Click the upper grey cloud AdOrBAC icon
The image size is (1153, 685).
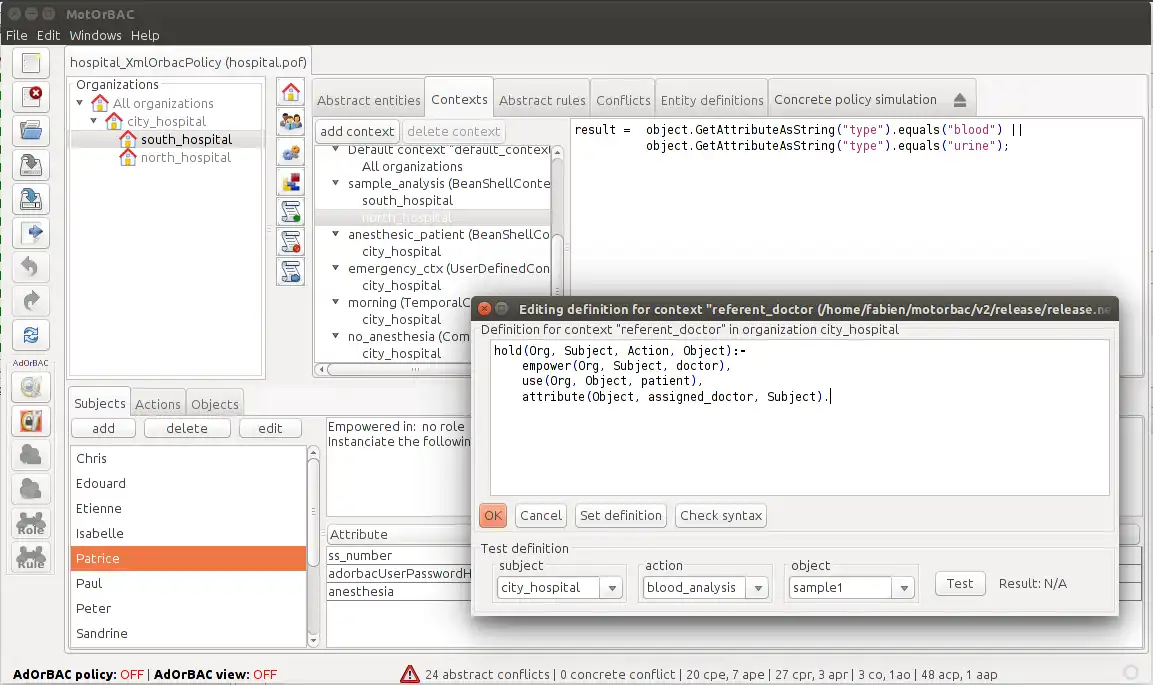click(31, 455)
